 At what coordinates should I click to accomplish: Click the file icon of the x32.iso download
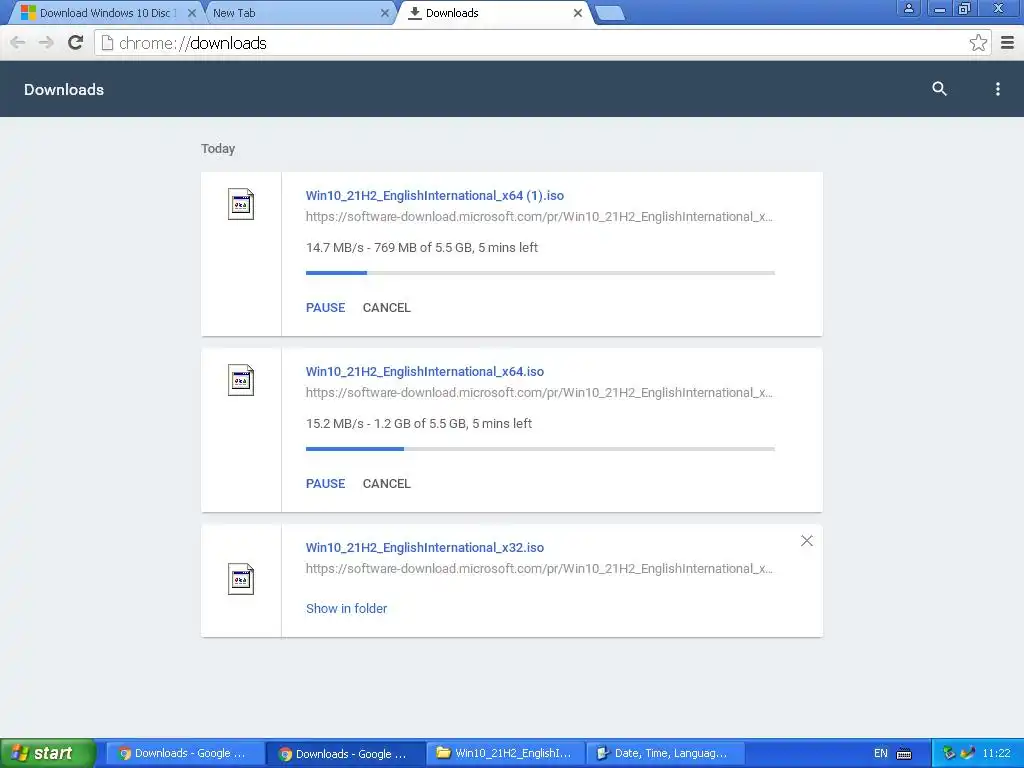[x=241, y=579]
